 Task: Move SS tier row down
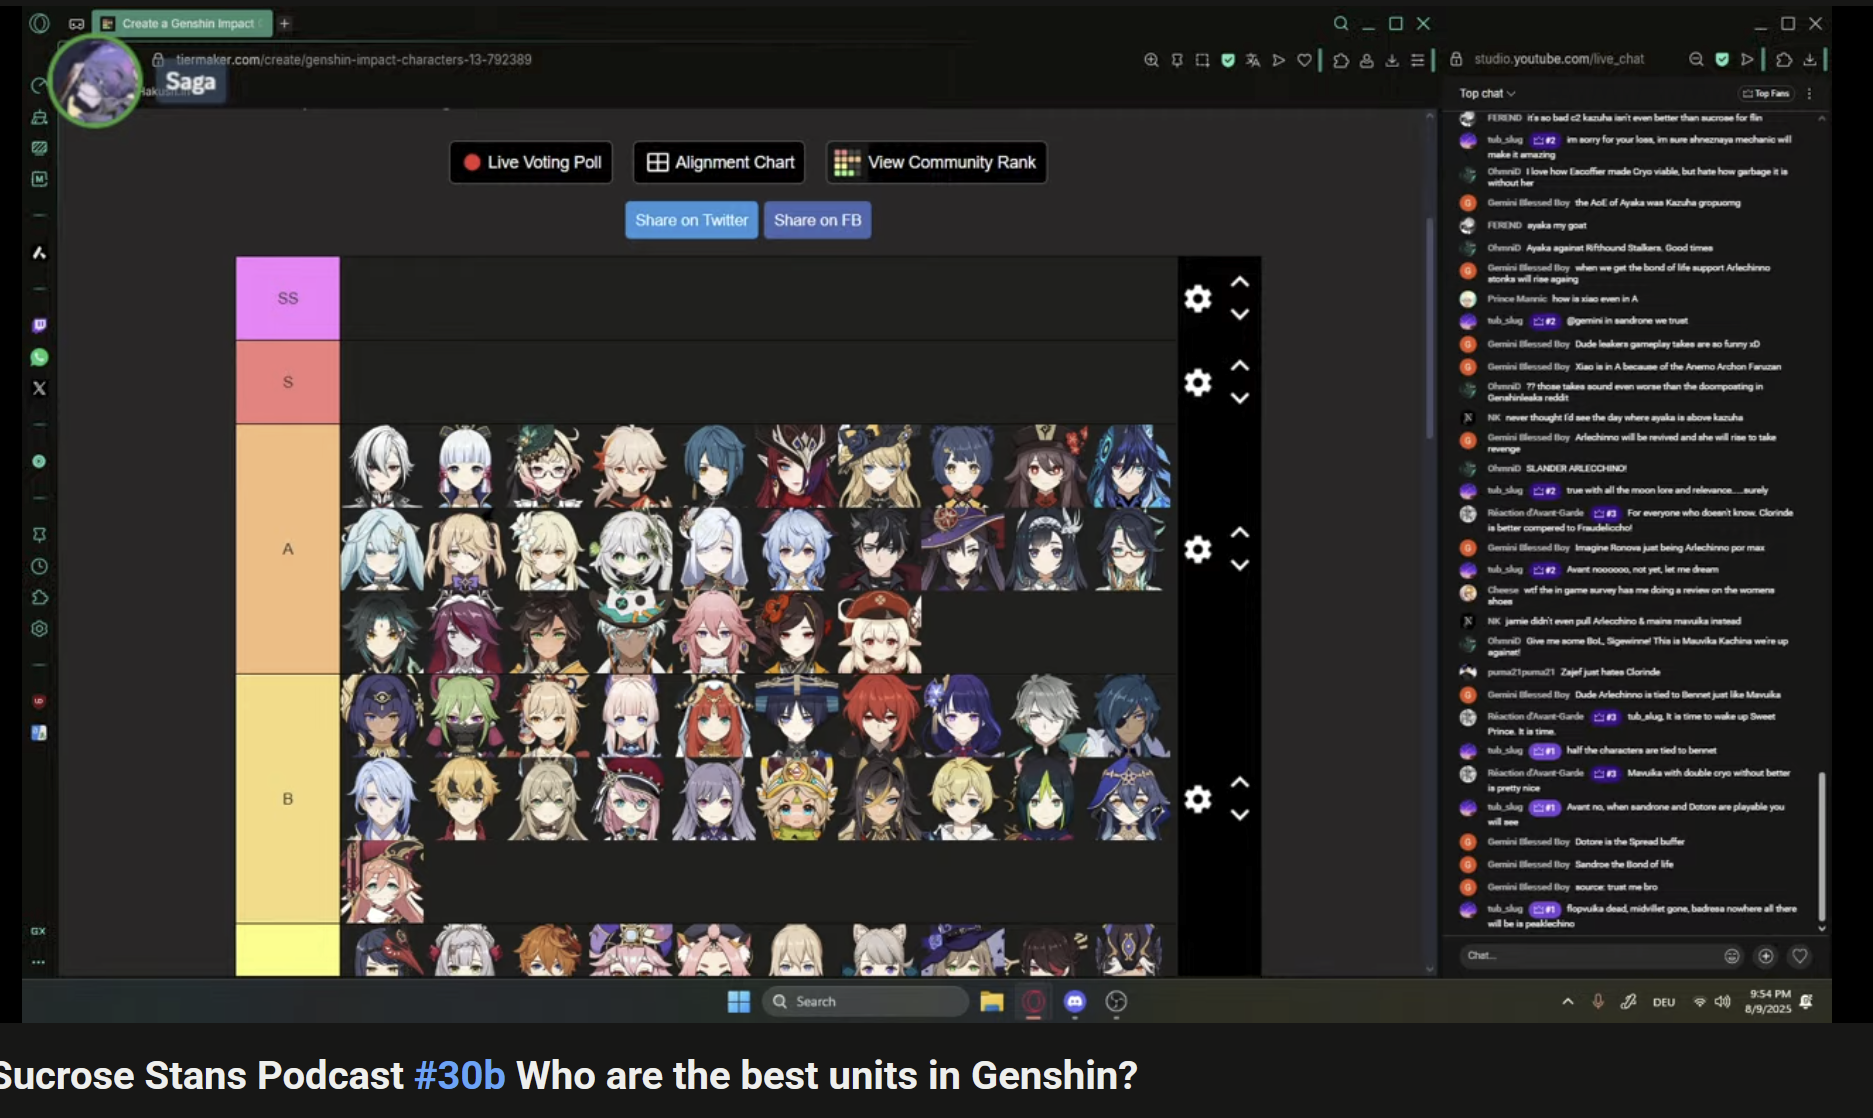1240,314
